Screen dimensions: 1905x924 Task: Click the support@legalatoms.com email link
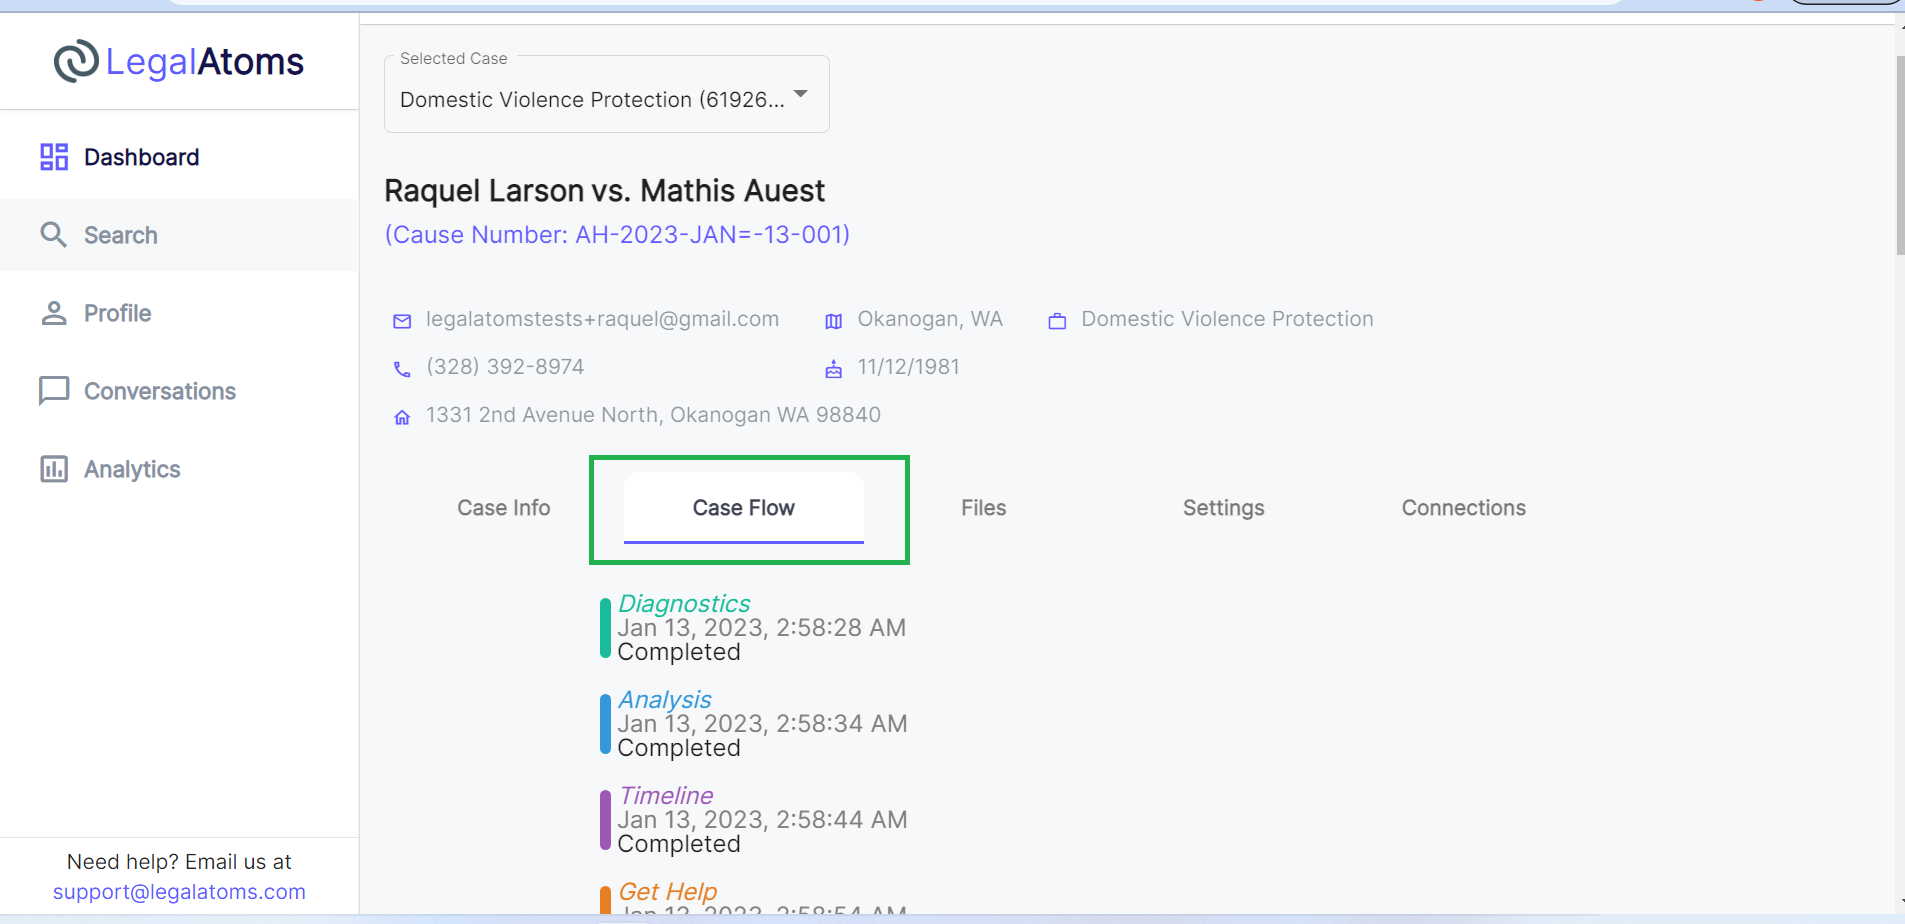click(179, 892)
